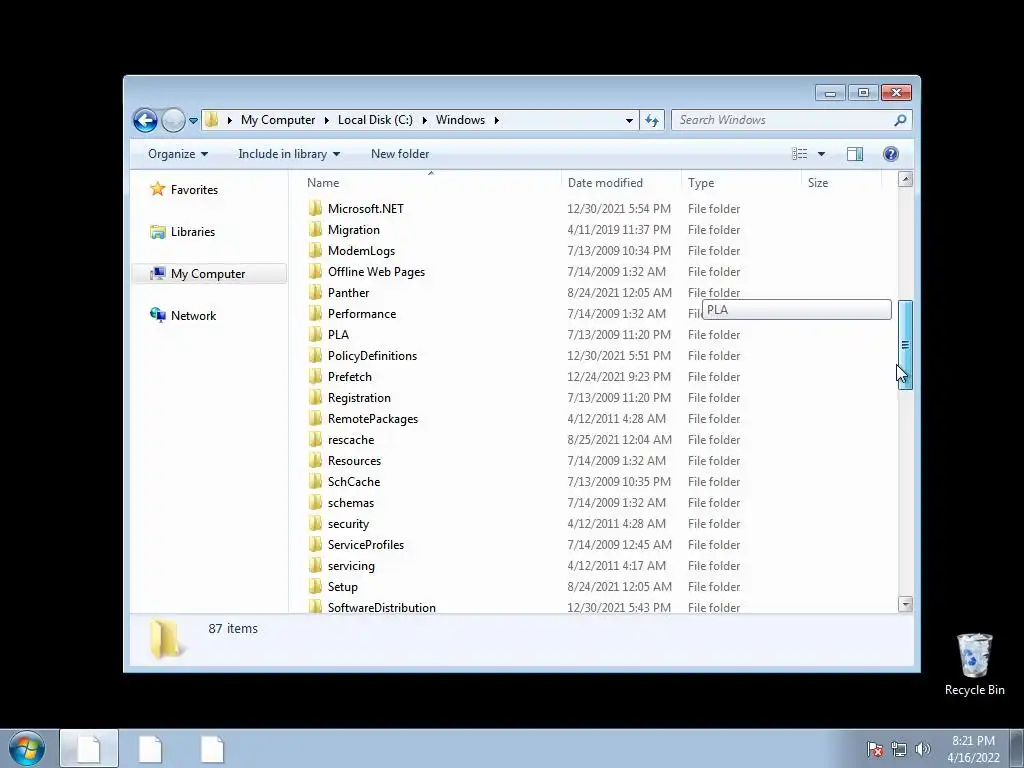Toggle the preview pane
This screenshot has height=768, width=1024.
click(x=854, y=154)
